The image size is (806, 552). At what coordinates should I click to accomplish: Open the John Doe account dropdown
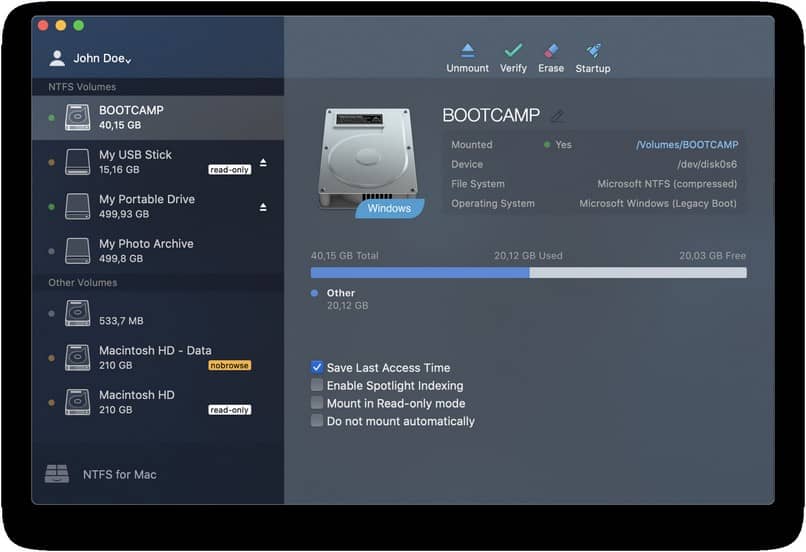pos(102,58)
